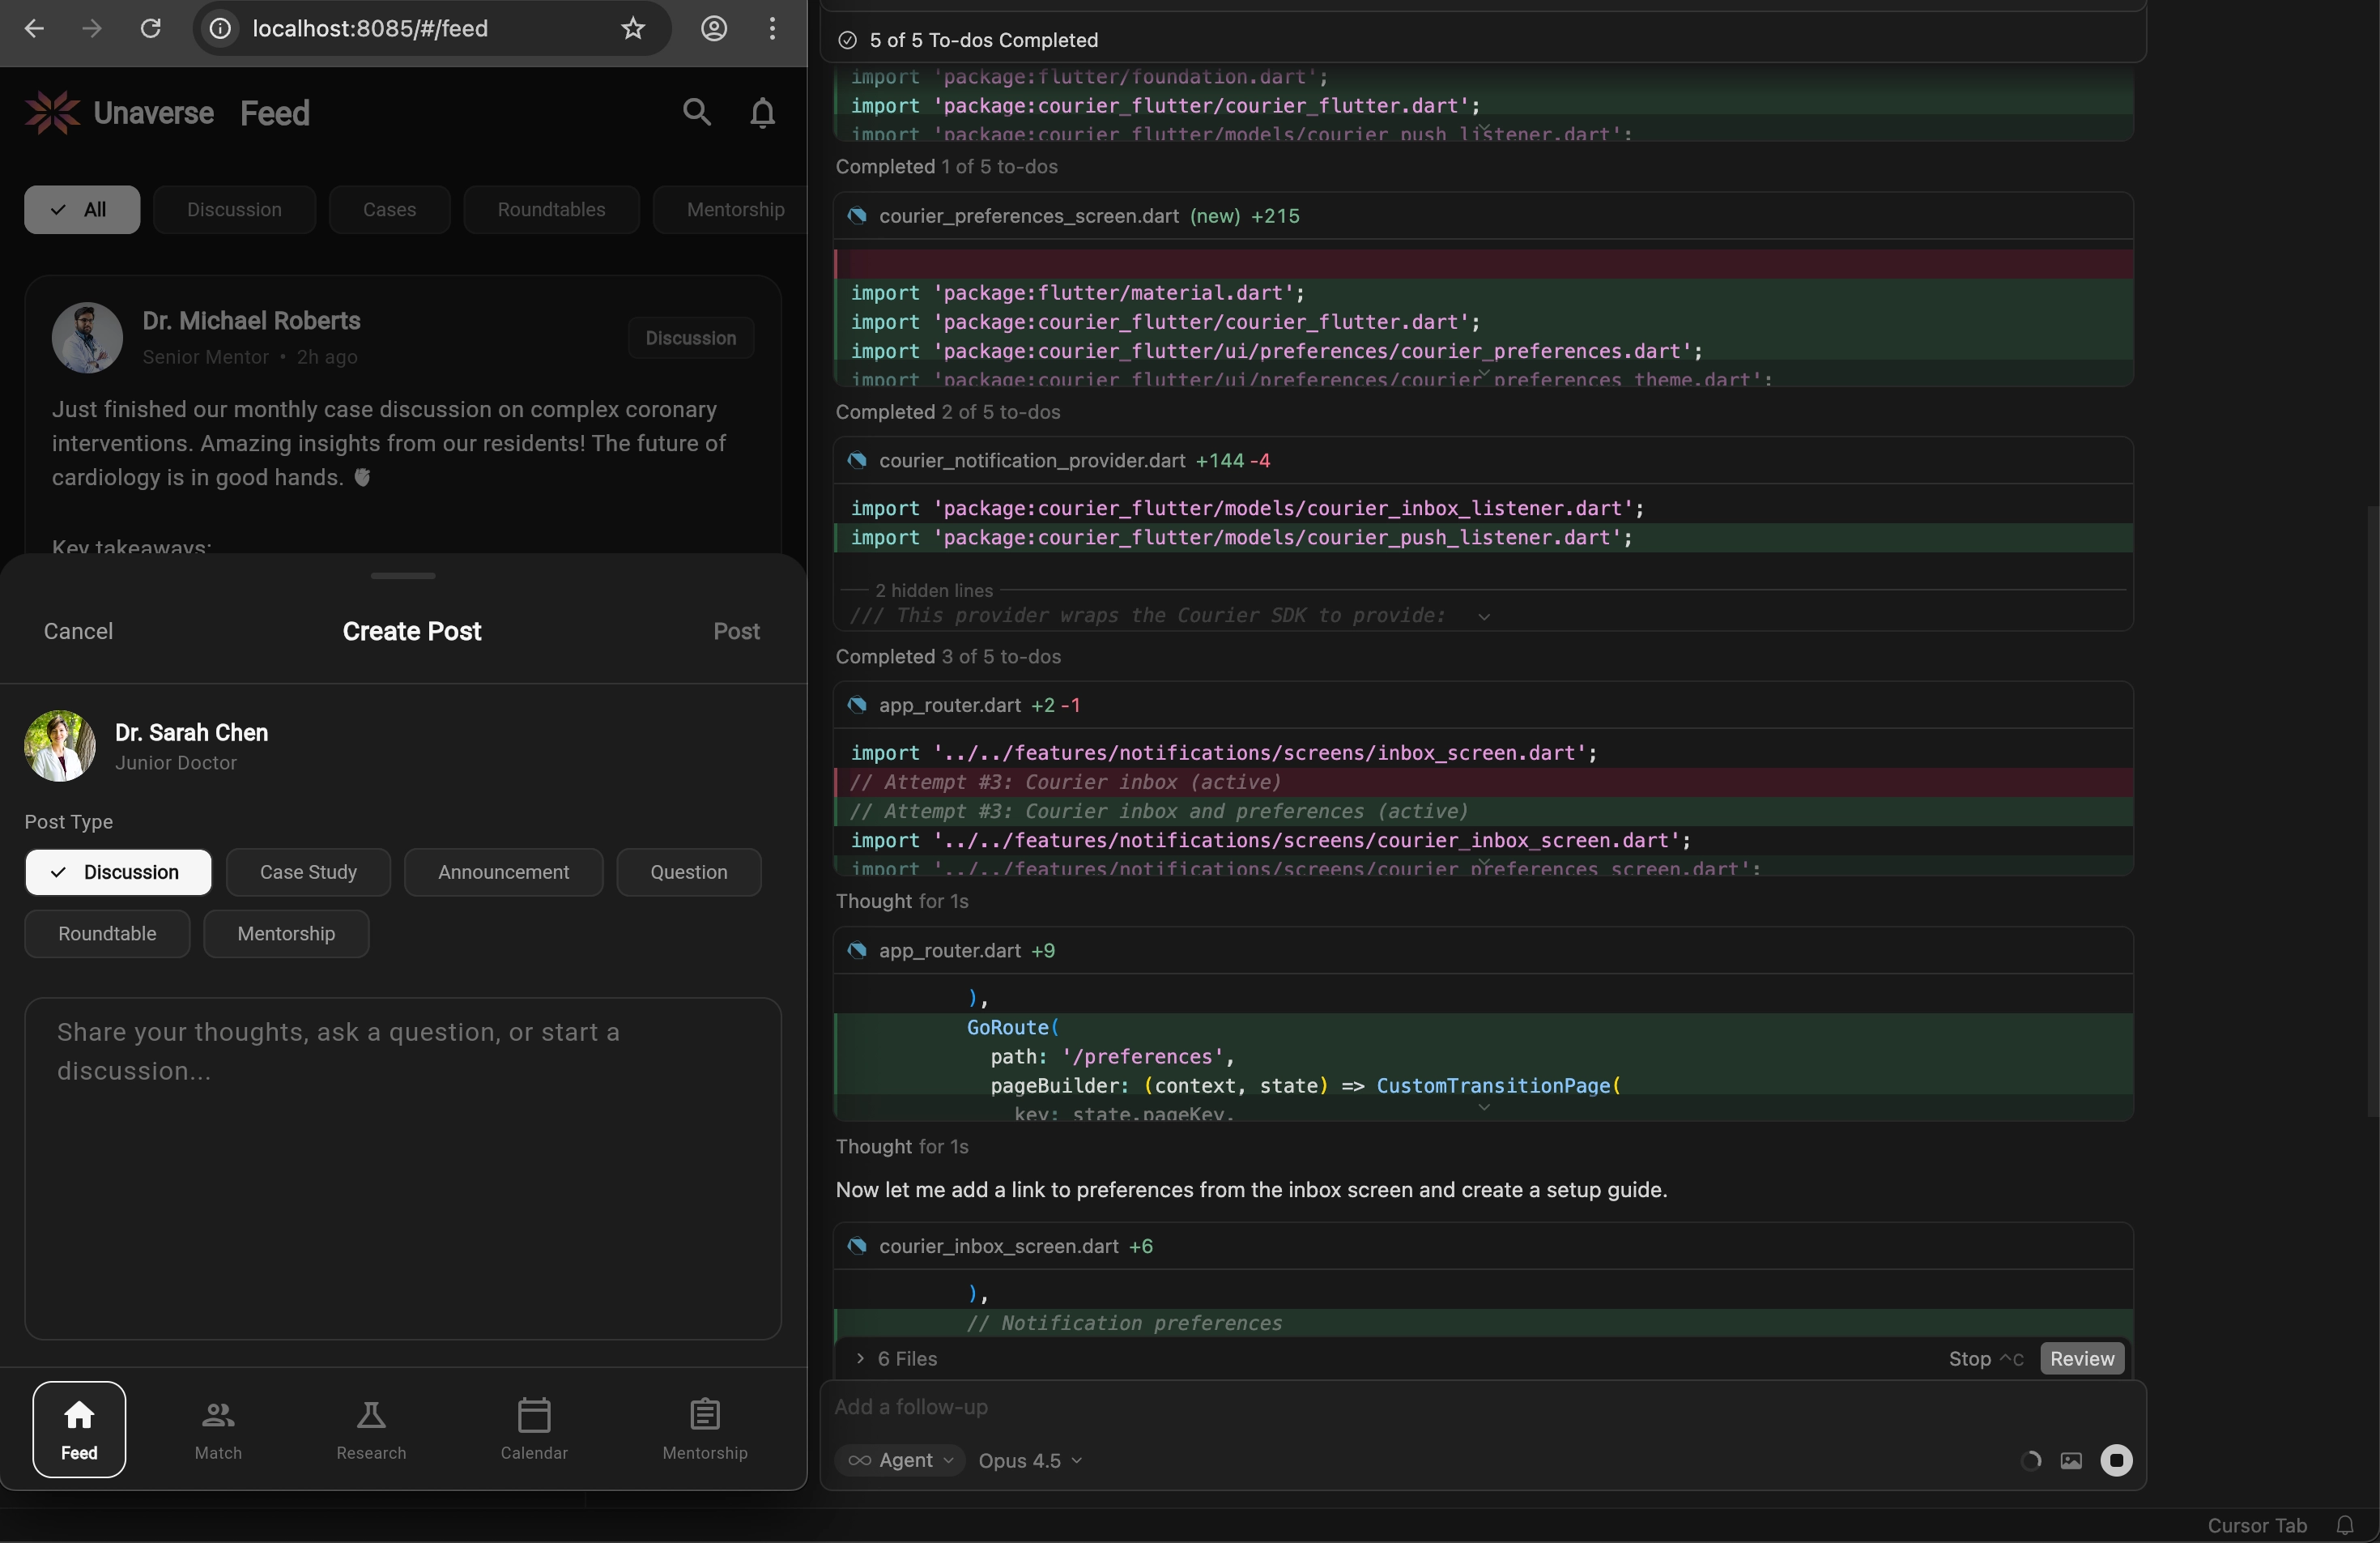
Task: Select the Question post type
Action: (688, 872)
